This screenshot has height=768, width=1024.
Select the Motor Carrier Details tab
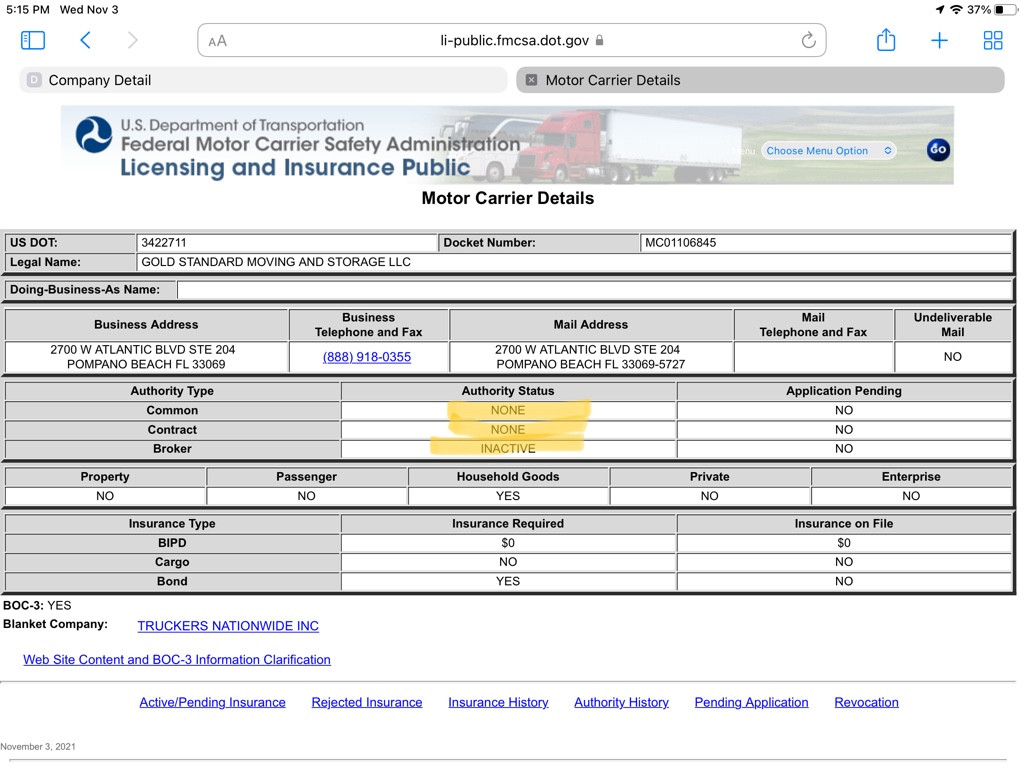[760, 80]
